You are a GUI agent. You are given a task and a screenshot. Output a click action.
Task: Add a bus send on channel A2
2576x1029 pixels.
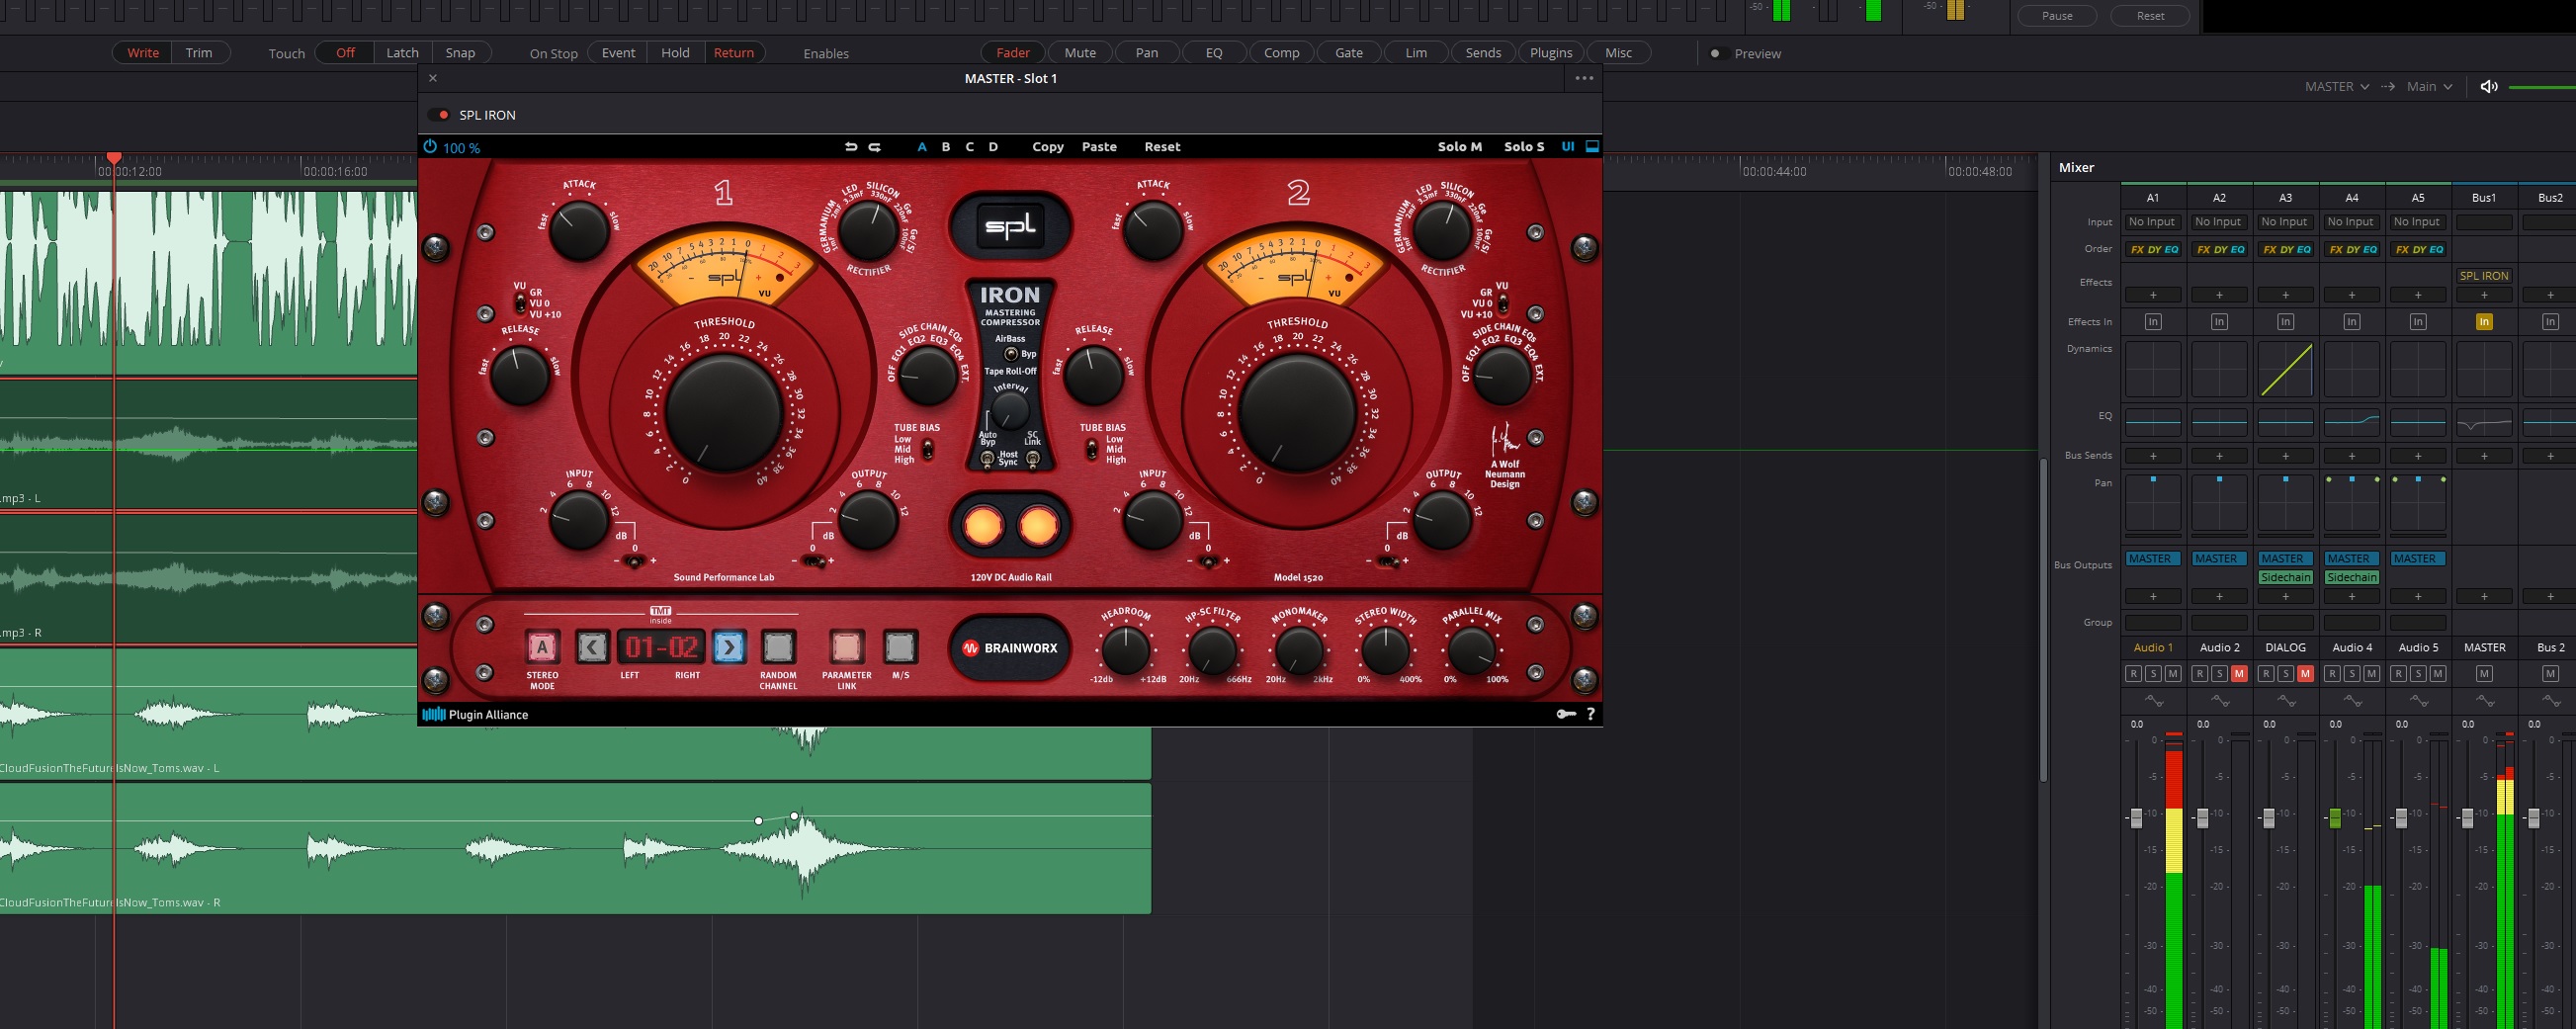click(2219, 456)
